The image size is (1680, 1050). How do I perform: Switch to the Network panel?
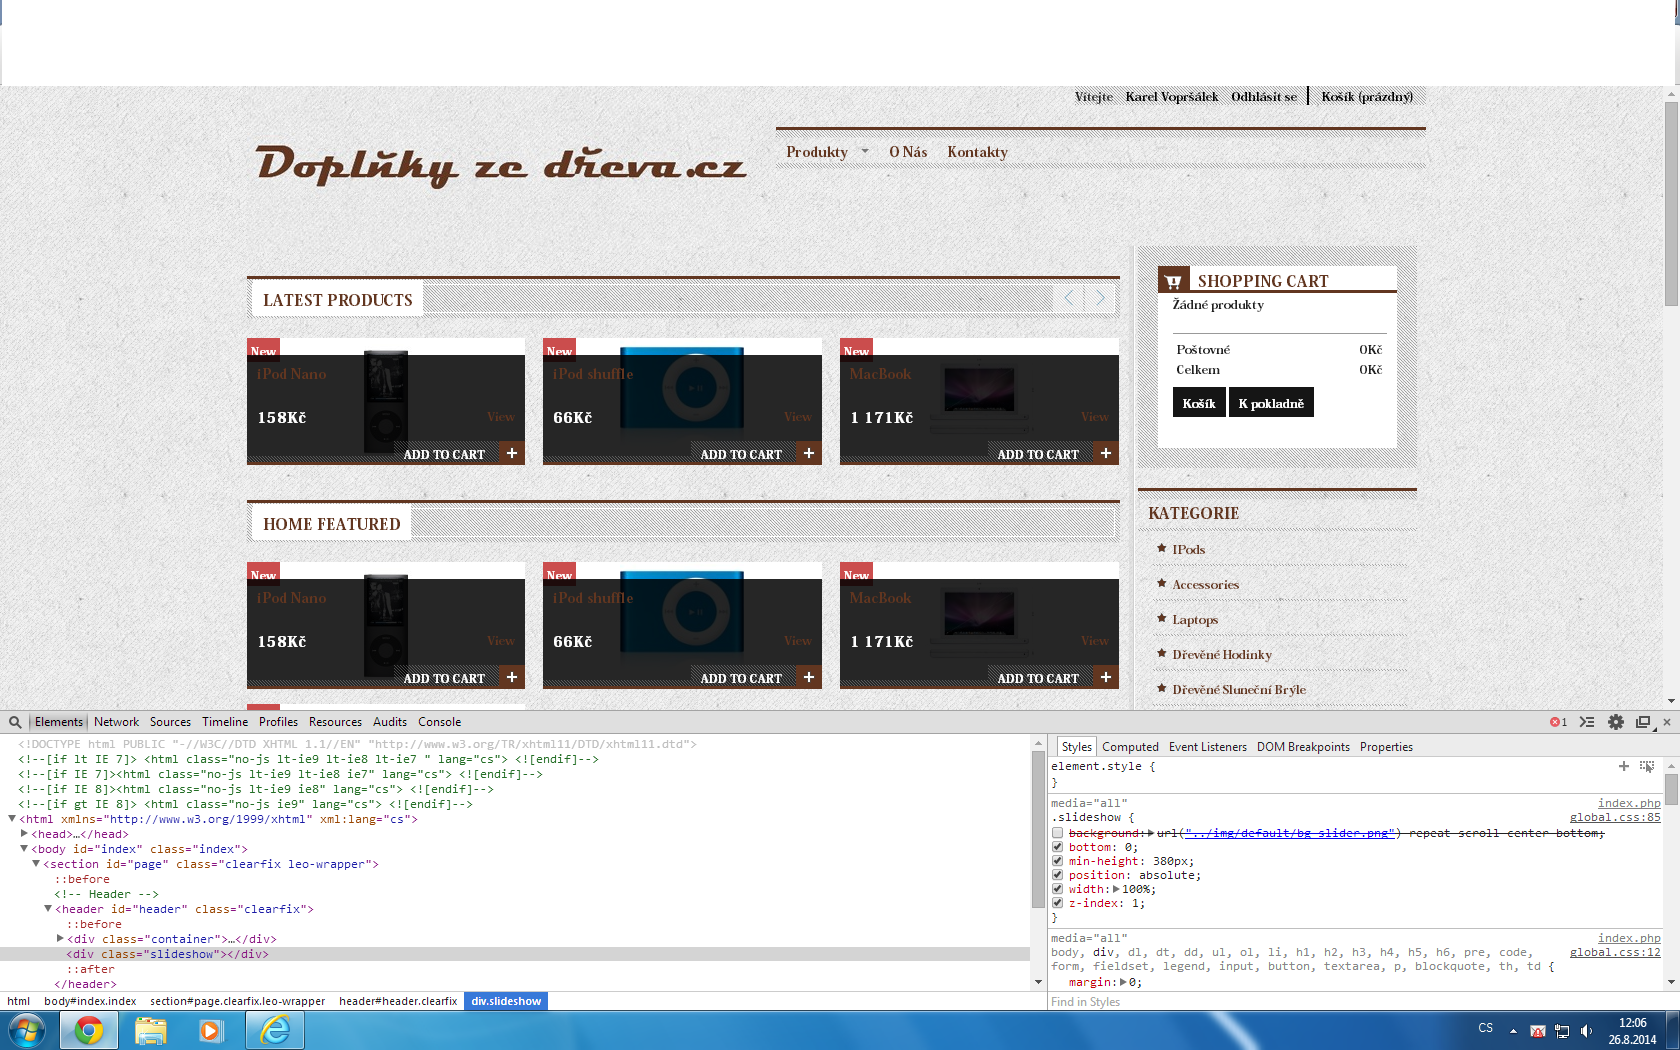pyautogui.click(x=116, y=722)
